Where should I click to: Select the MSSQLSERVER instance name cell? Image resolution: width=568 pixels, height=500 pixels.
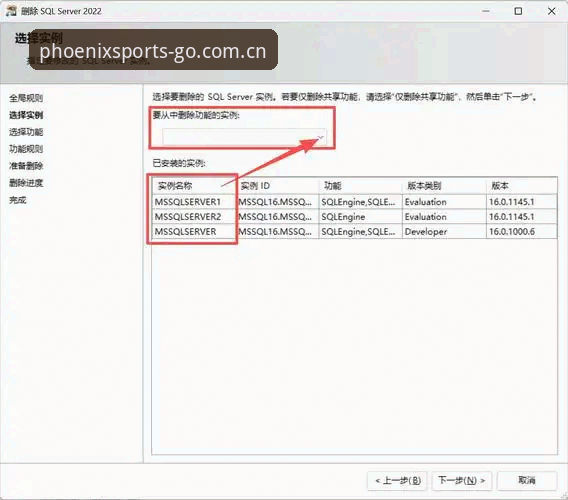click(x=195, y=232)
